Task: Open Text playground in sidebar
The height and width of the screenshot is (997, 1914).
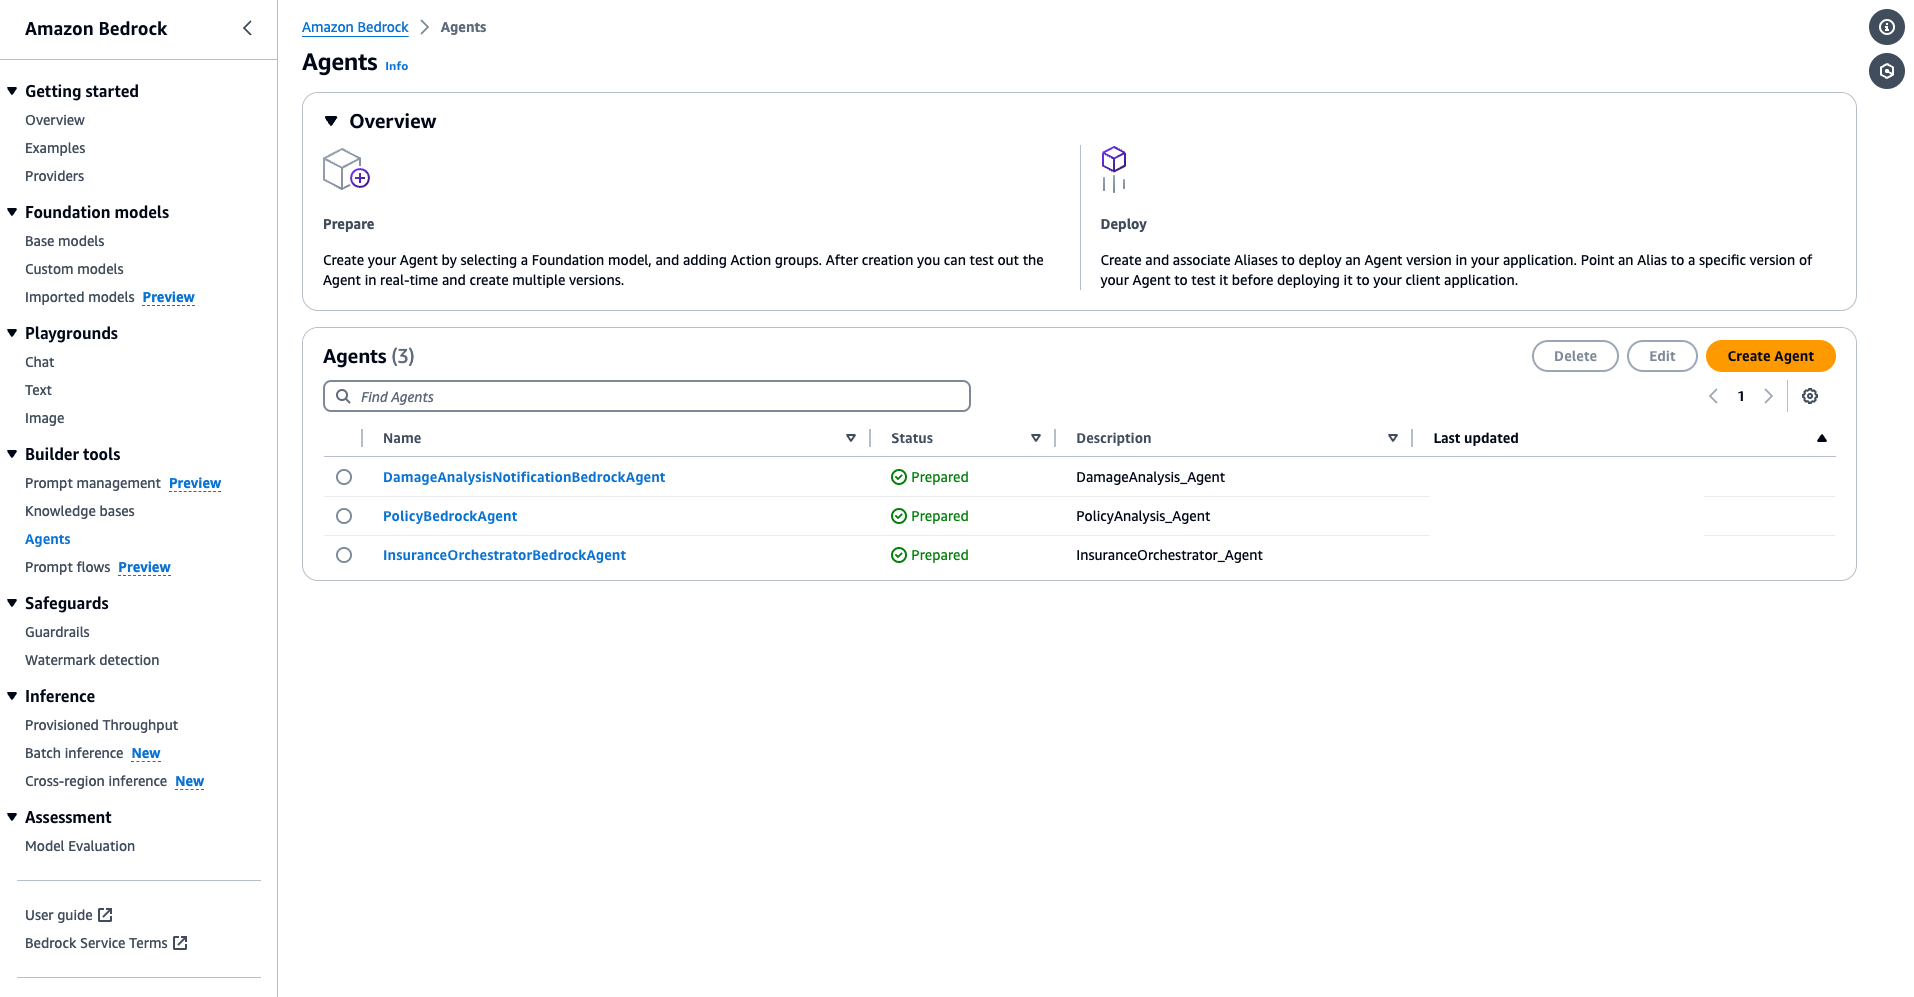Action: pyautogui.click(x=38, y=390)
